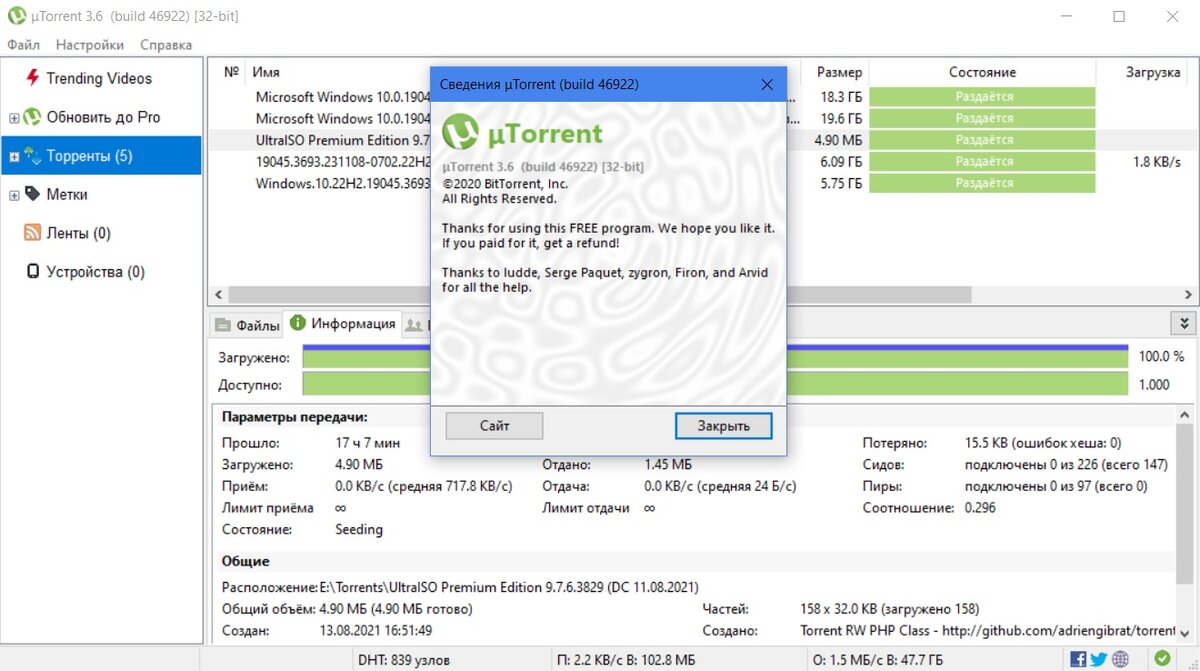The image size is (1200, 671).
Task: Open the Ленты (0) RSS feeds item
Action: (x=78, y=233)
